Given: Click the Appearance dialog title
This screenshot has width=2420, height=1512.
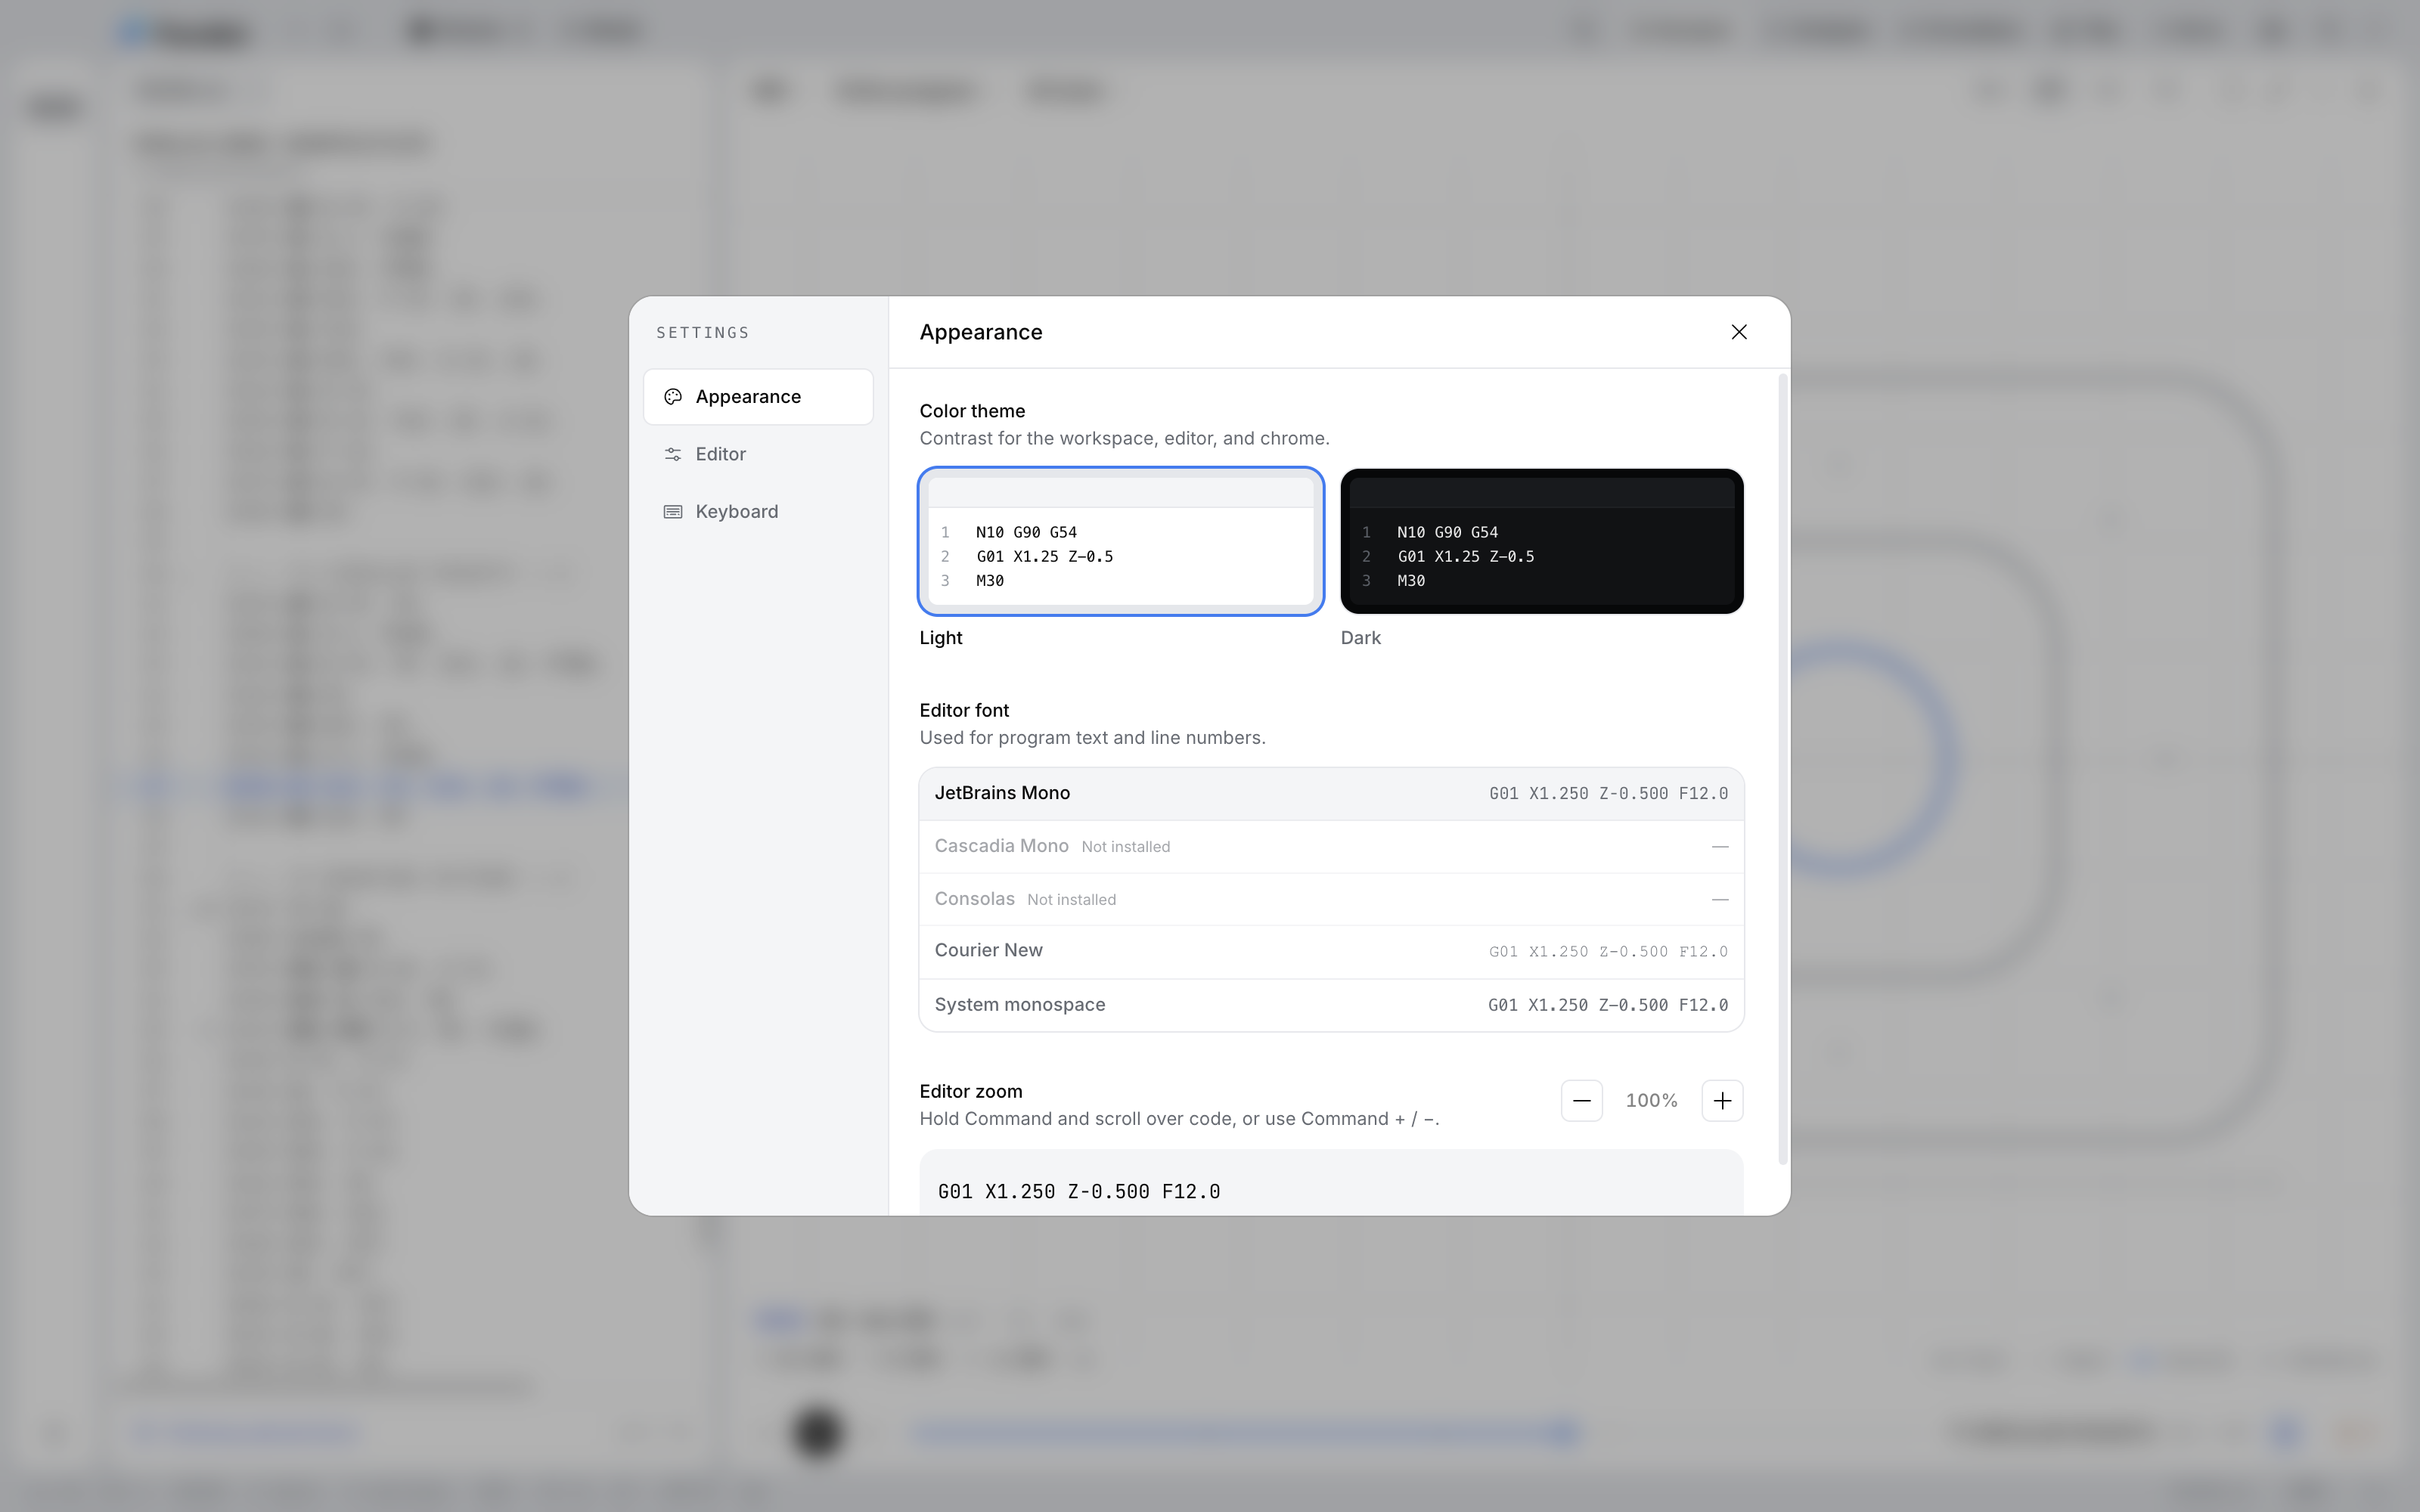Looking at the screenshot, I should point(981,332).
